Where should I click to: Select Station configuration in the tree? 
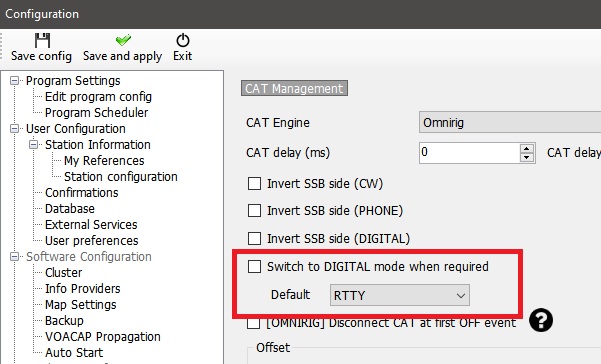(121, 177)
